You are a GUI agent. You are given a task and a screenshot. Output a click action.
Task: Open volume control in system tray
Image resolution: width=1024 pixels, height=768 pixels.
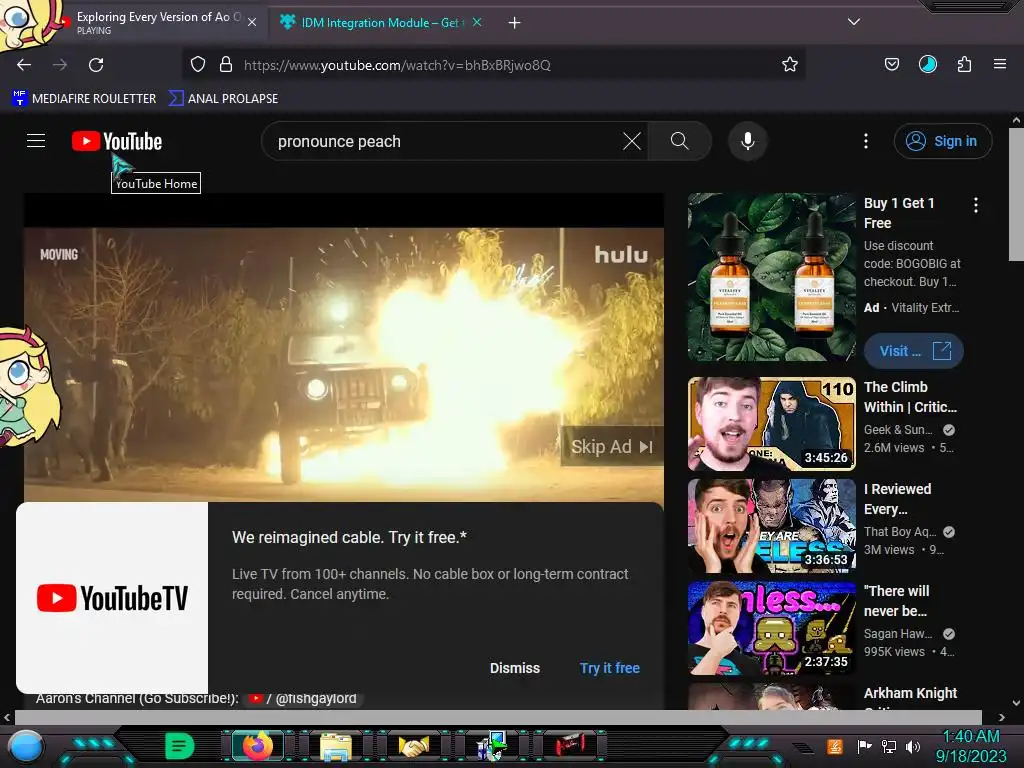click(x=913, y=746)
